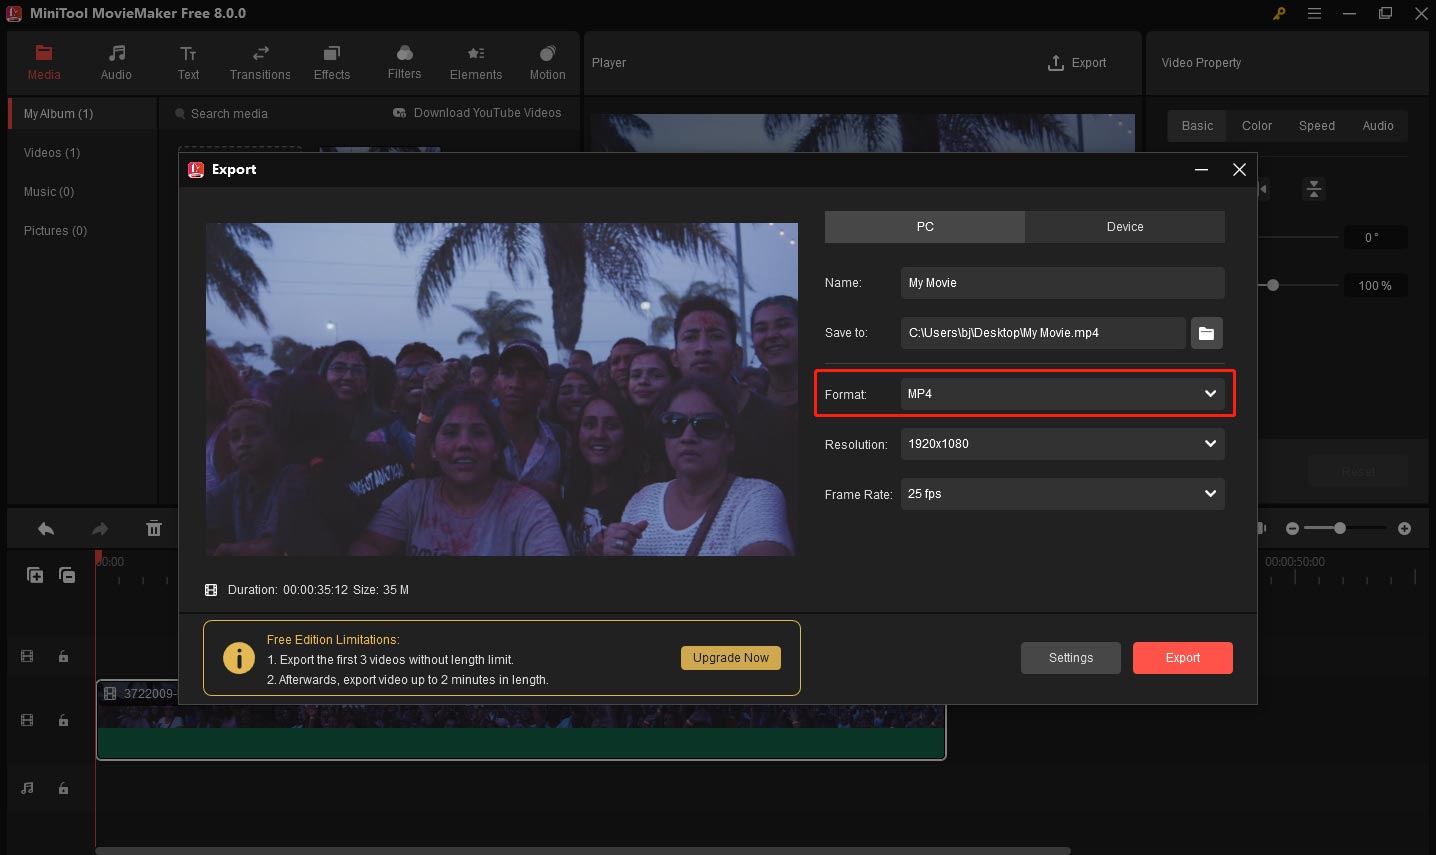Switch to Color tab in Video Property
Screen dimensions: 1436x855
click(x=1257, y=126)
